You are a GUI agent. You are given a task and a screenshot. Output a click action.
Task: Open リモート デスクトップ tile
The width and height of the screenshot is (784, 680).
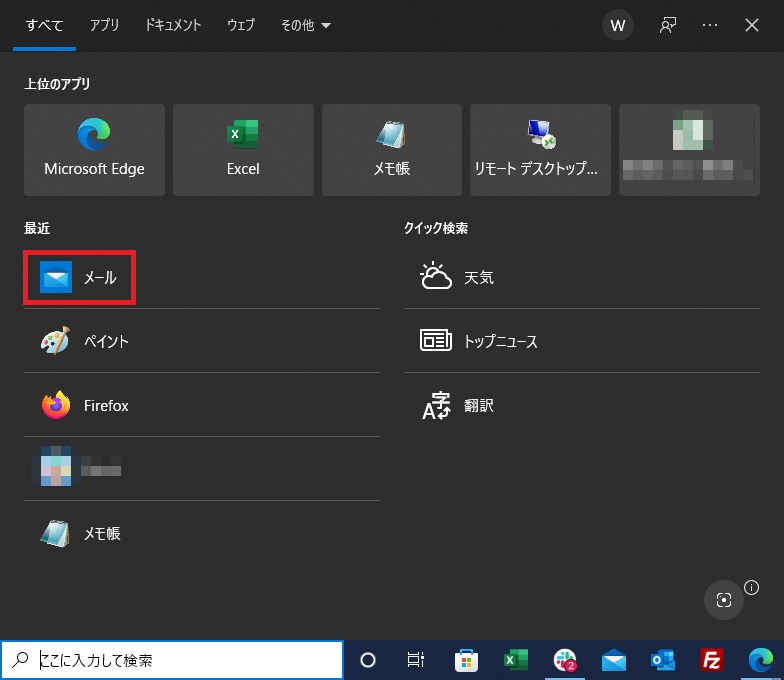(x=540, y=150)
